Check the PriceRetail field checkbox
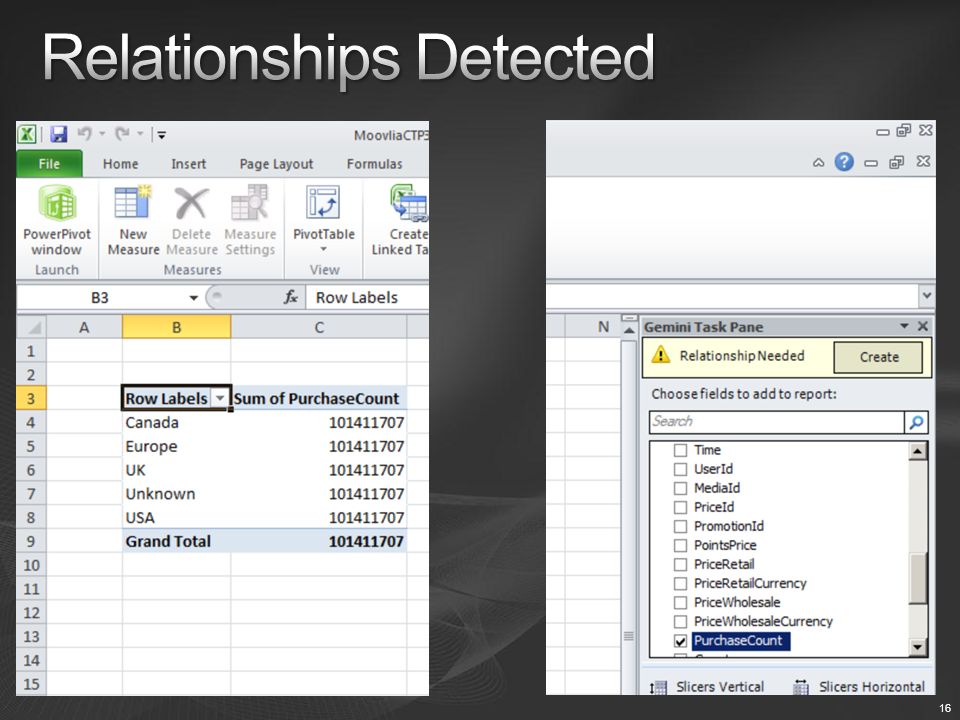This screenshot has width=960, height=720. pyautogui.click(x=680, y=564)
